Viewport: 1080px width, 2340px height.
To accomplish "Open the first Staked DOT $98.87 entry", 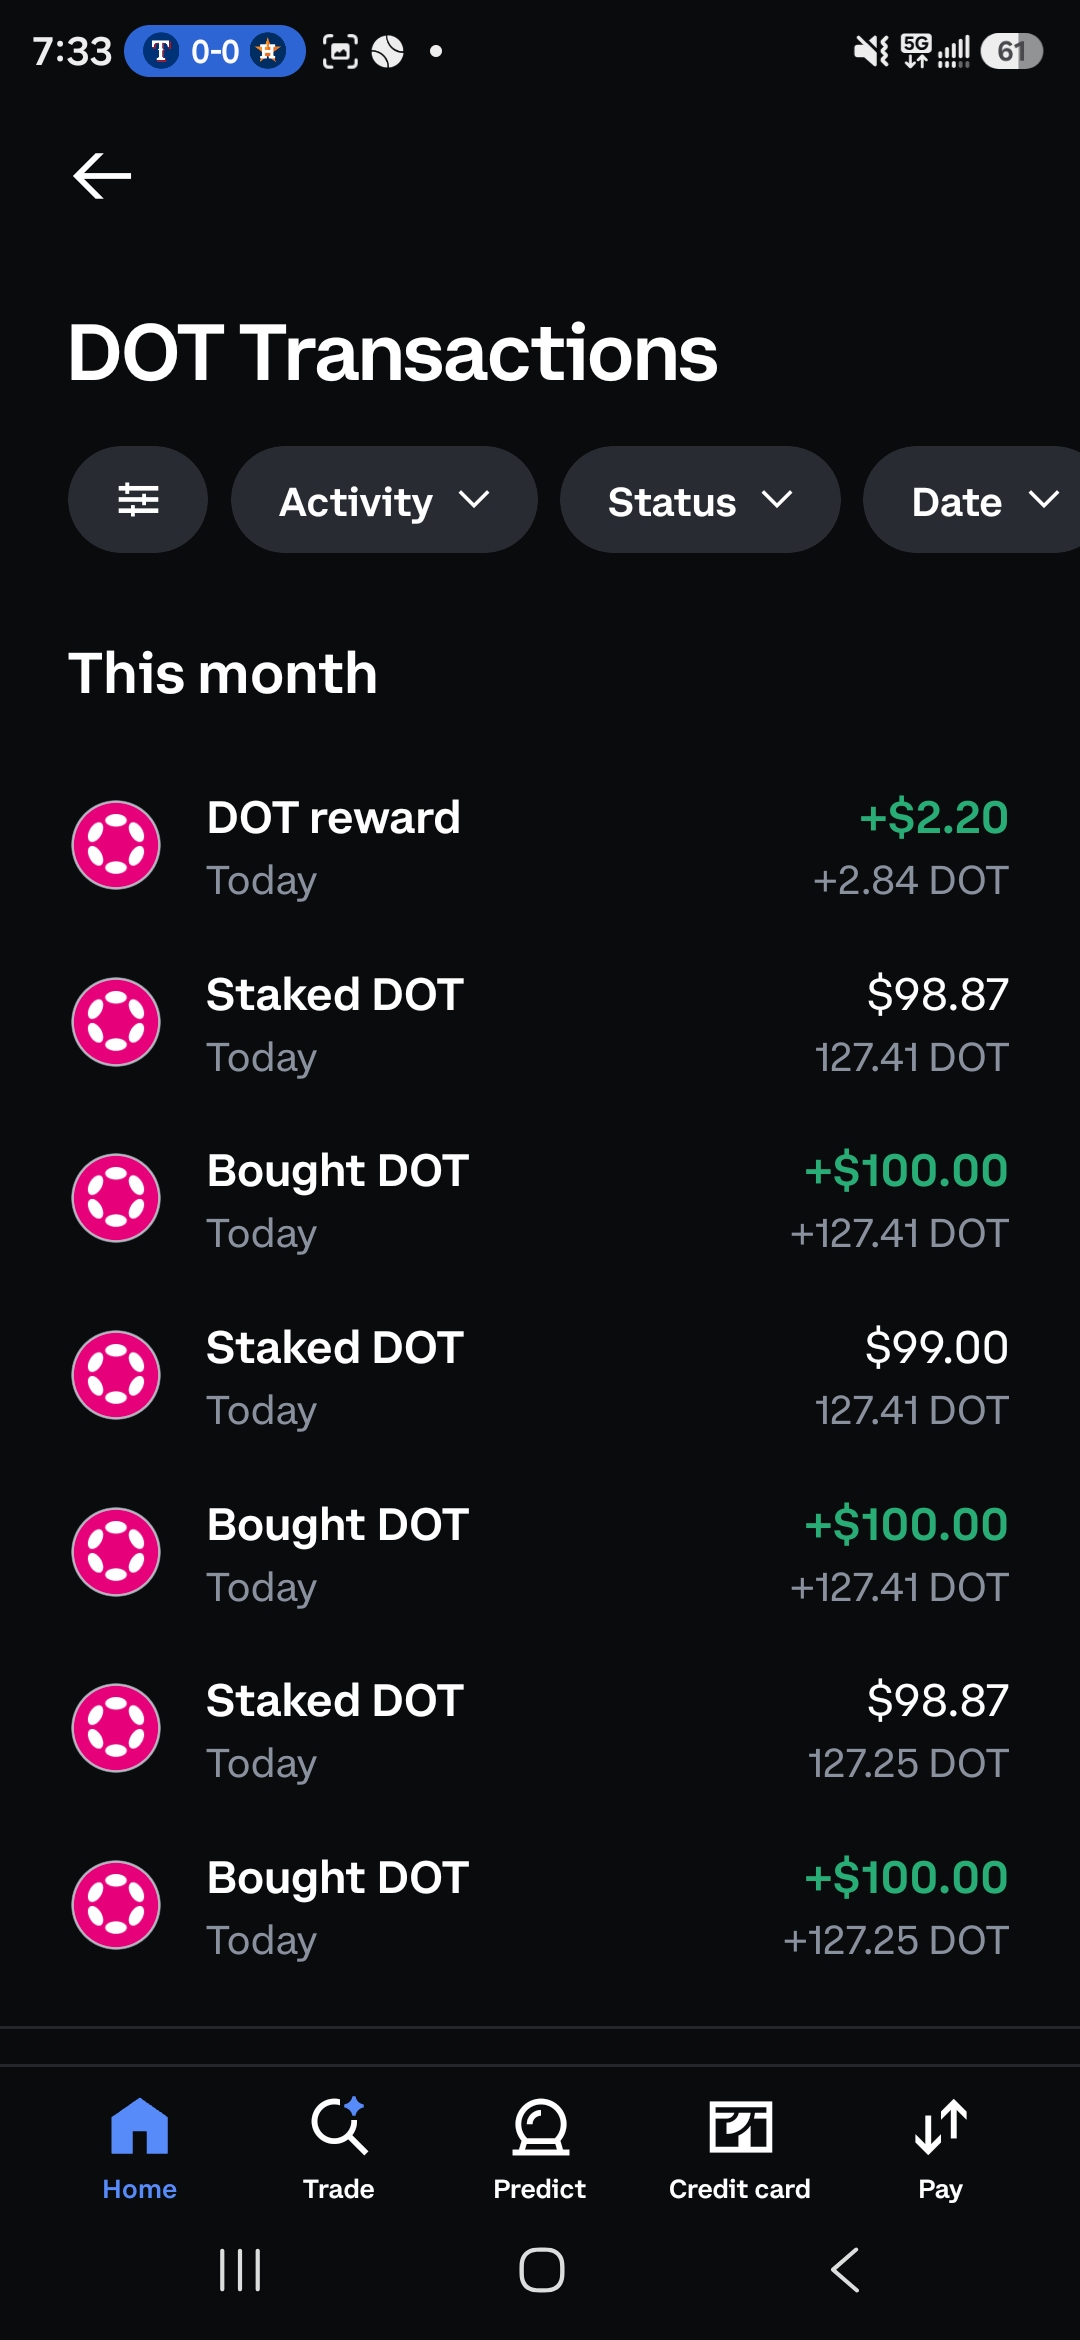I will (540, 1025).
